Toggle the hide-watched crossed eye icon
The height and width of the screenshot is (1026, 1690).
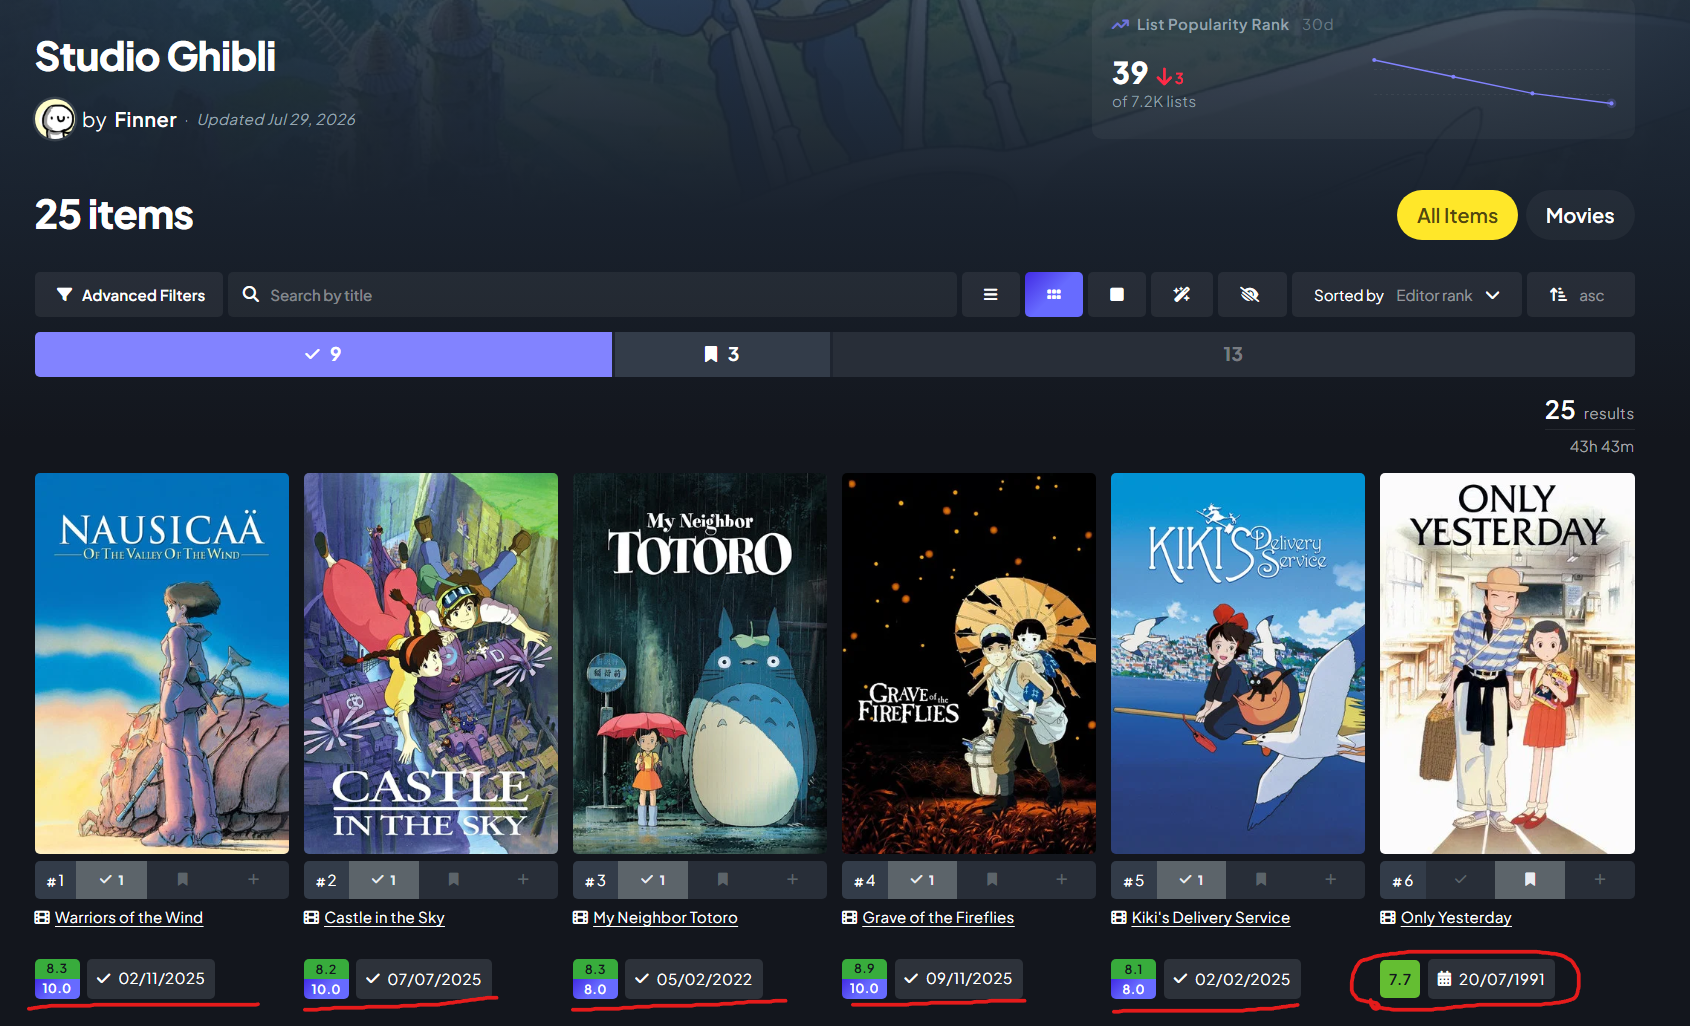pos(1250,295)
